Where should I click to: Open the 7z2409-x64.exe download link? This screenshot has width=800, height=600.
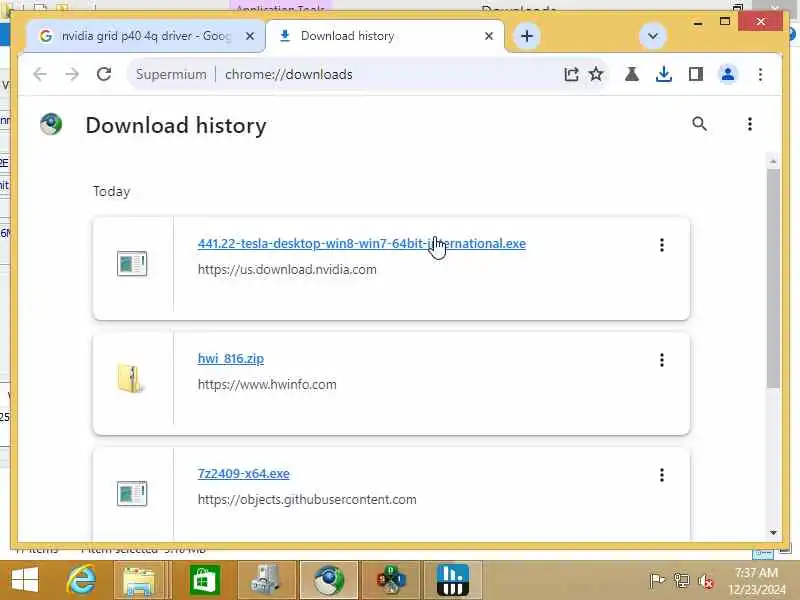(x=243, y=473)
